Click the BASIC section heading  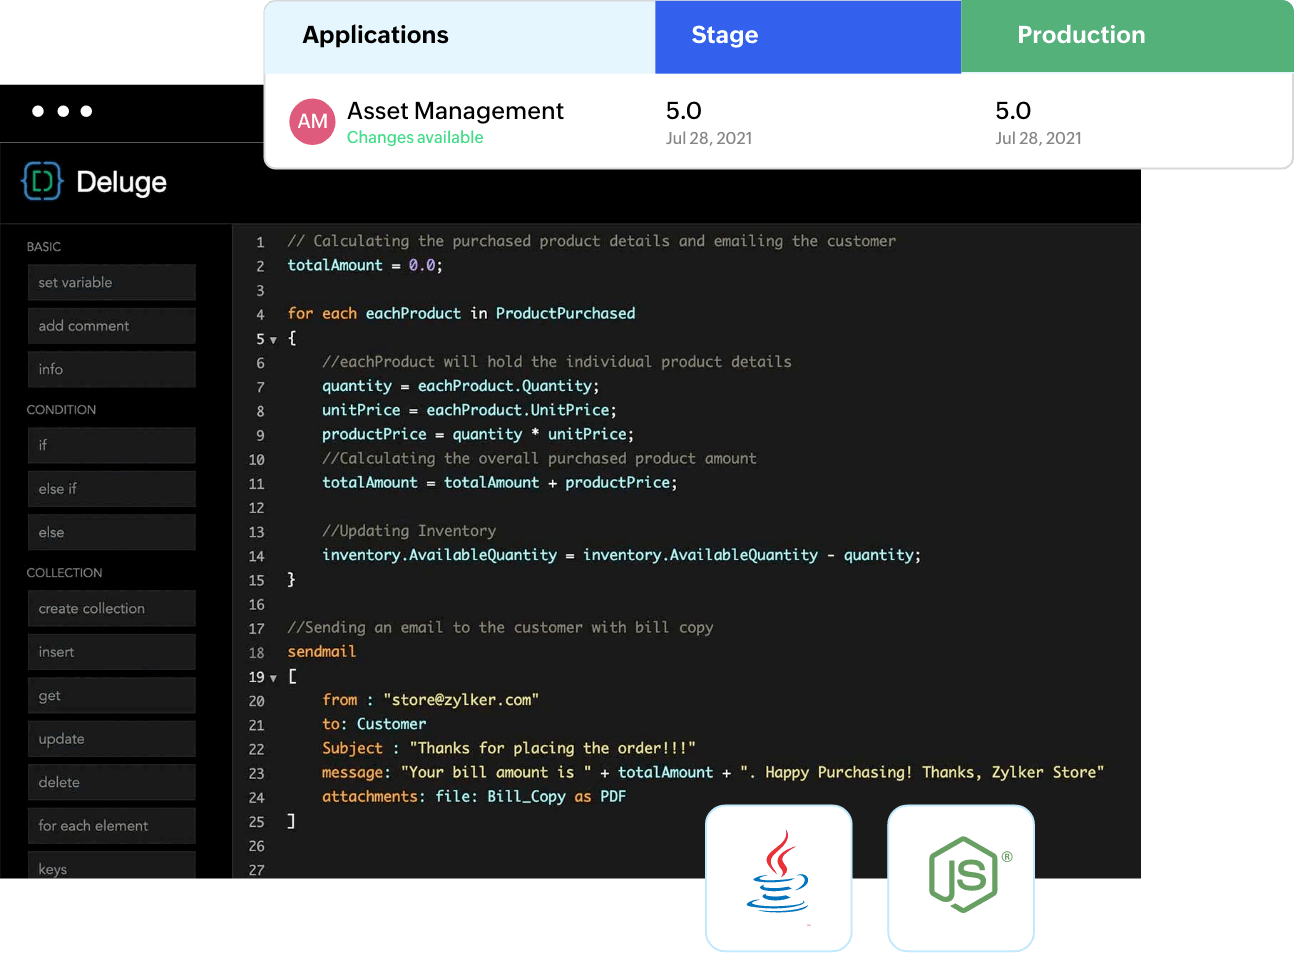44,246
